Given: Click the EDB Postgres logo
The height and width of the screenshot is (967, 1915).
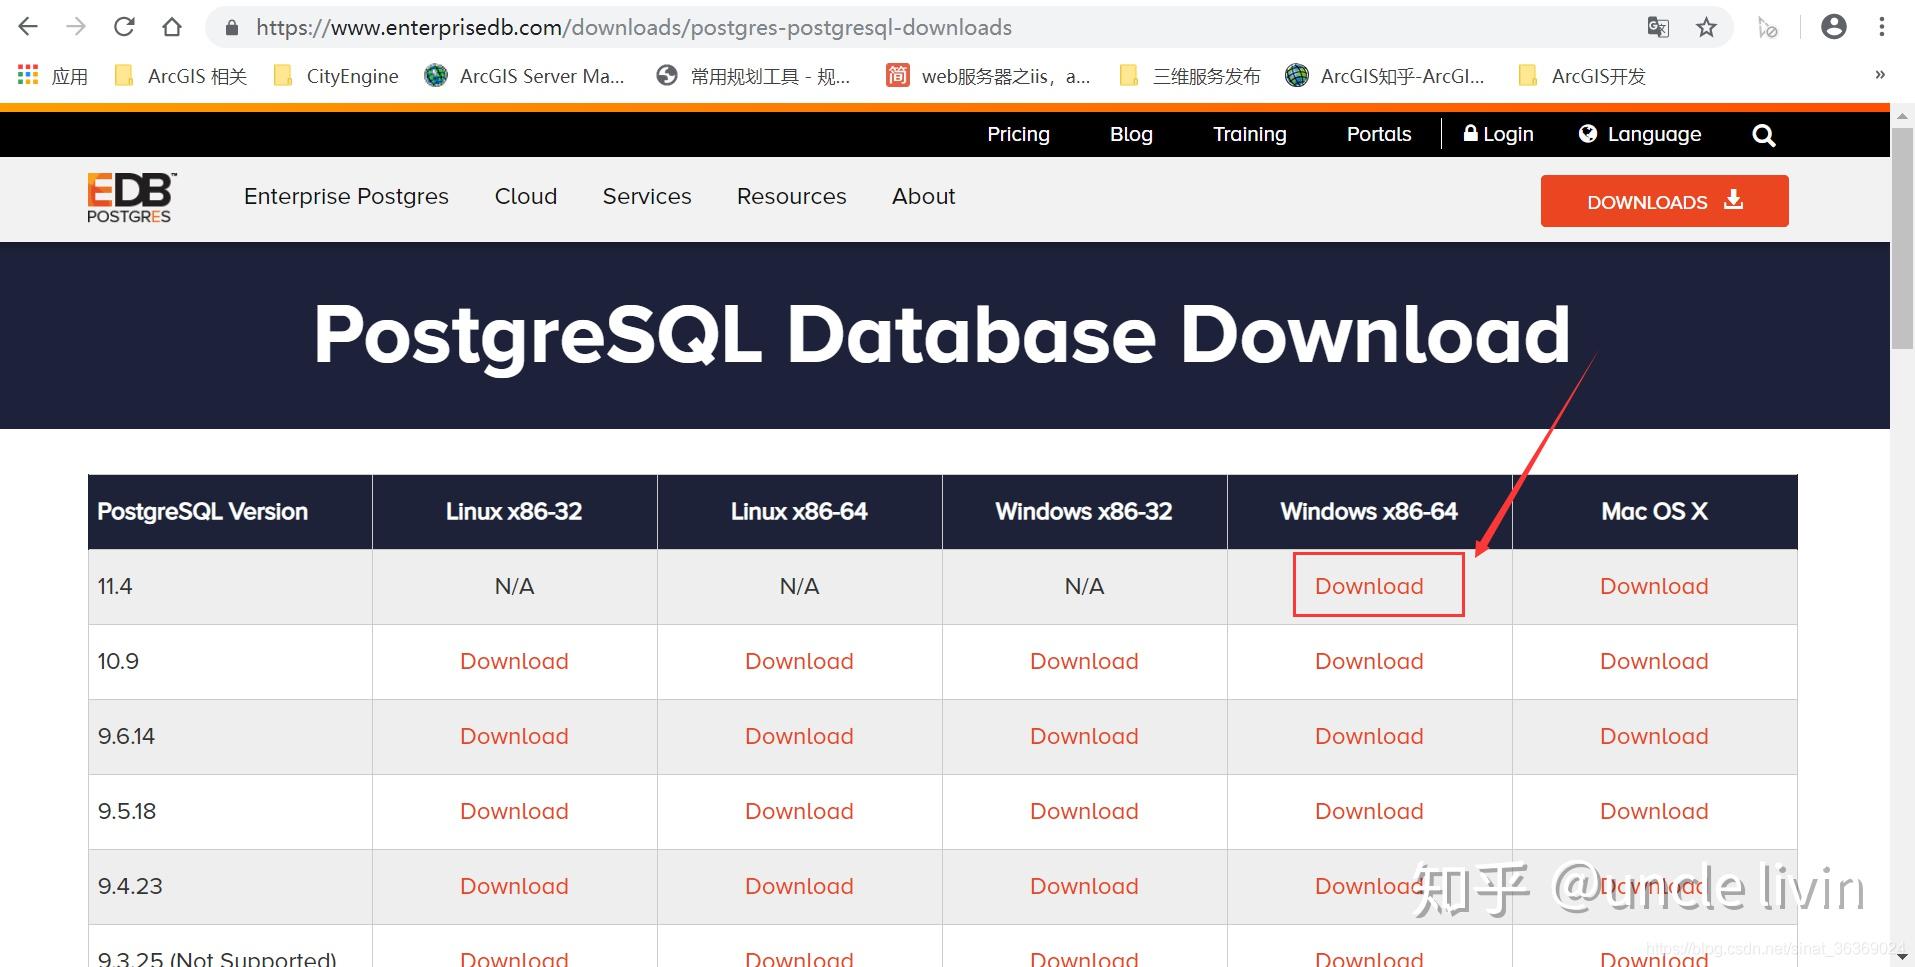Looking at the screenshot, I should (x=129, y=197).
